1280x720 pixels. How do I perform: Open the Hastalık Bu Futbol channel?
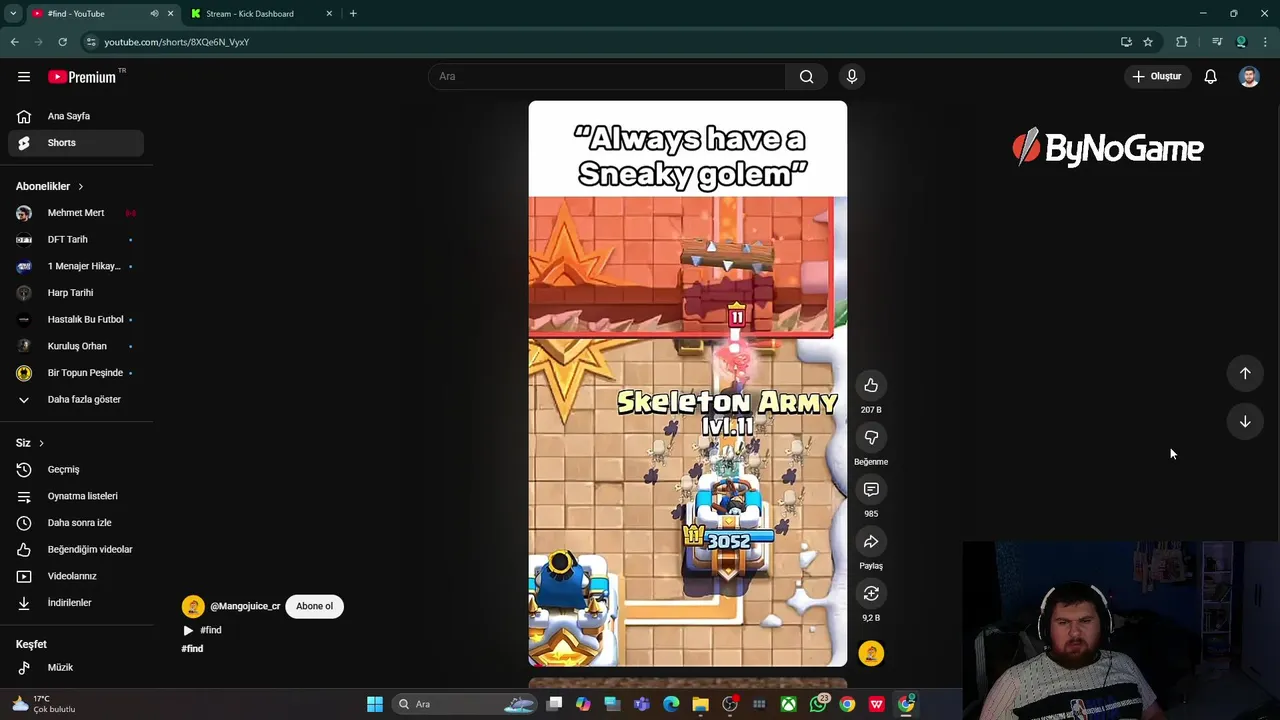click(x=76, y=320)
